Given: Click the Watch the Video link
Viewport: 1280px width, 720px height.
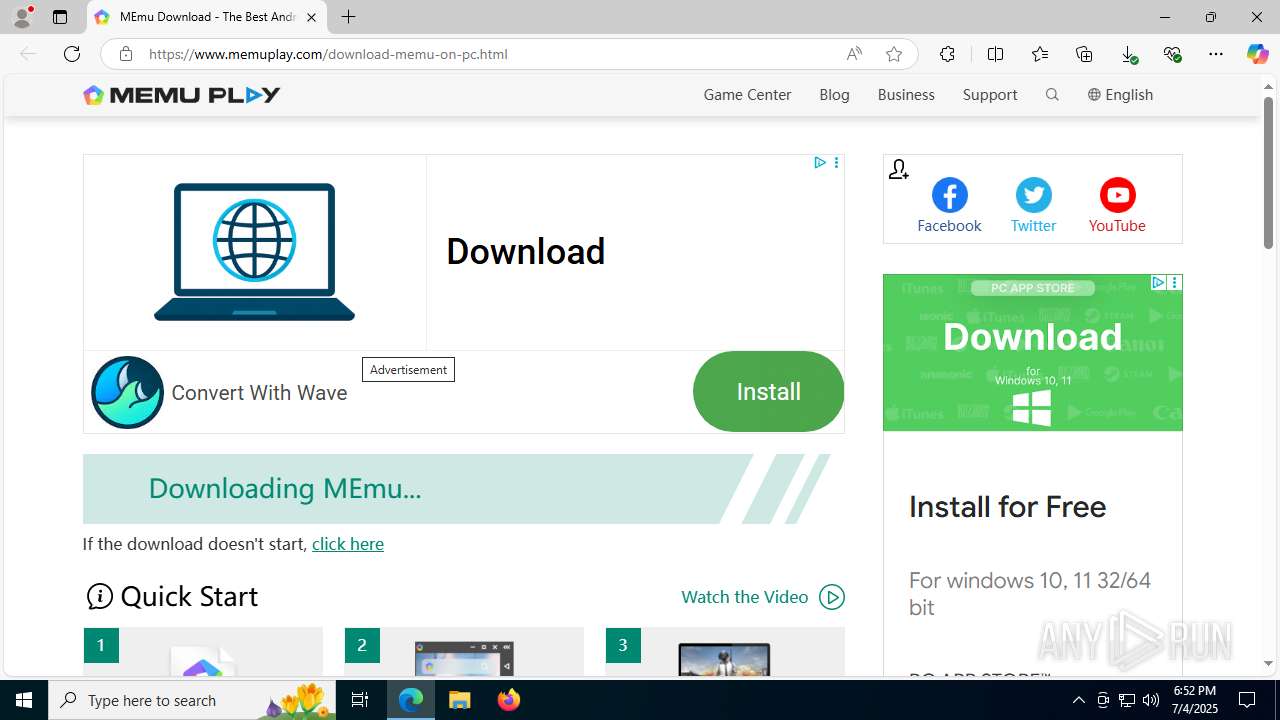Looking at the screenshot, I should [744, 597].
